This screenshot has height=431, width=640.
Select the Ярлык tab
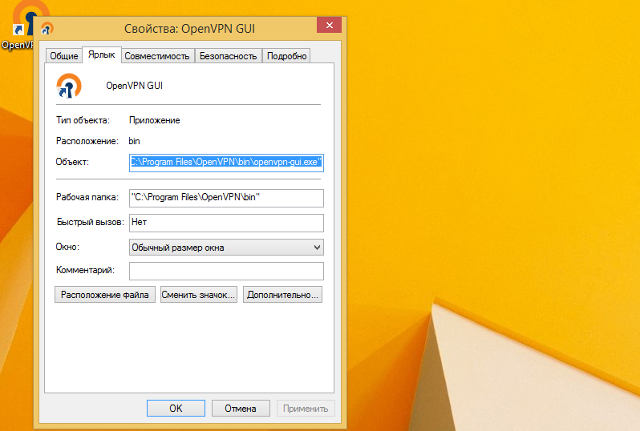tap(102, 55)
